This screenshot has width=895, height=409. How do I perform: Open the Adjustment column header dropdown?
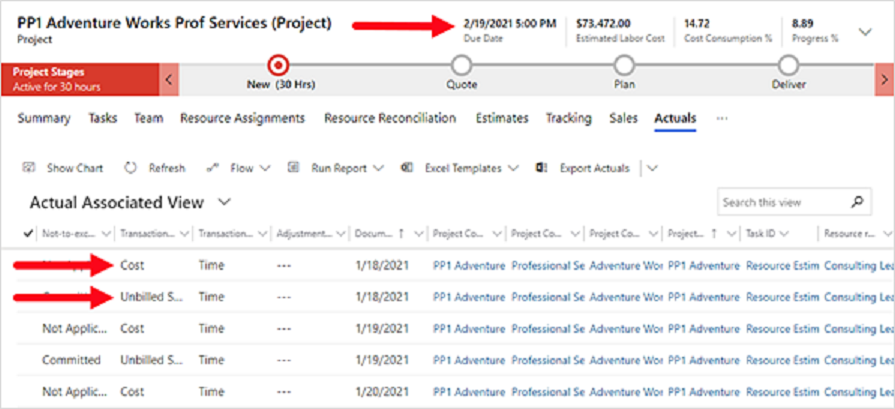[x=341, y=233]
